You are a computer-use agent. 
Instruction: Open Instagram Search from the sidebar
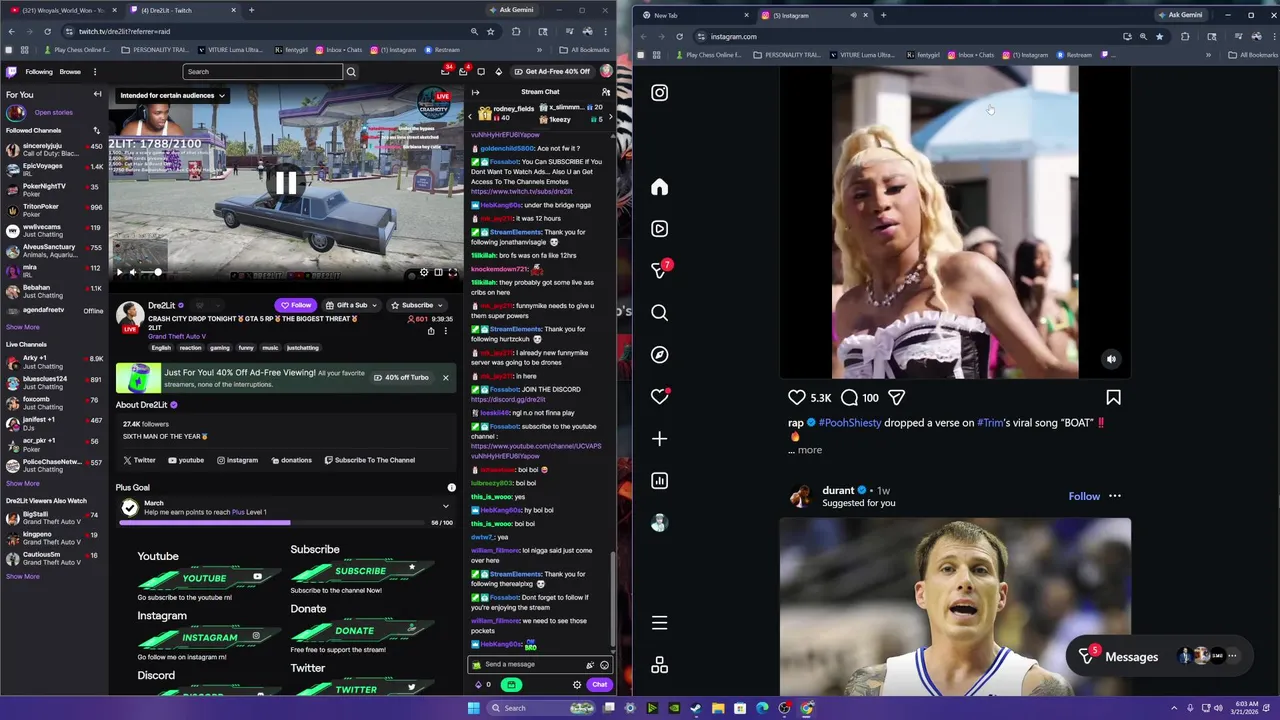click(659, 313)
